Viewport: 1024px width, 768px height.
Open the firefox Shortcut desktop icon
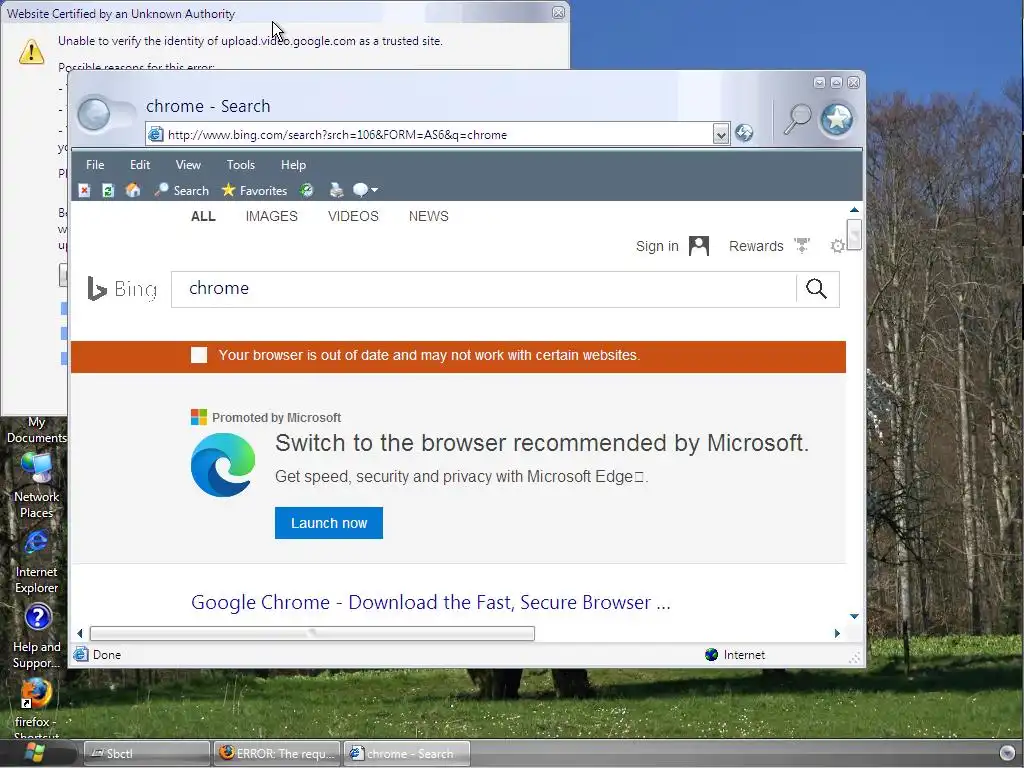[37, 709]
